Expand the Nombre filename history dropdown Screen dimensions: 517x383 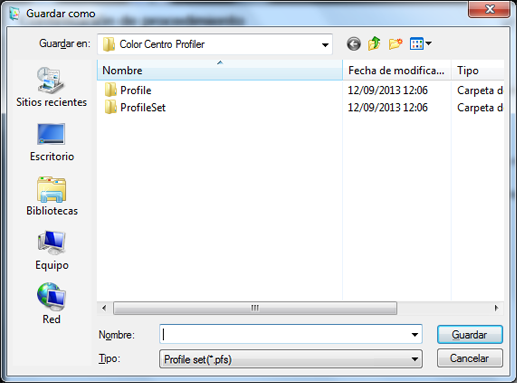(x=415, y=334)
